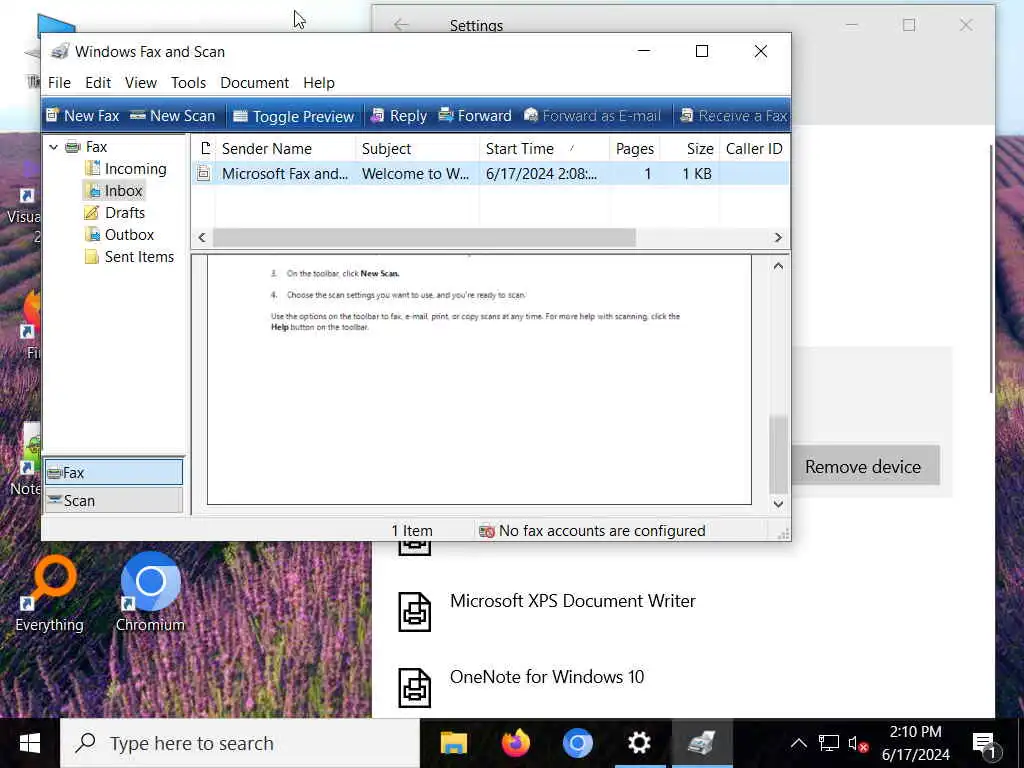The height and width of the screenshot is (768, 1024).
Task: Click the preview pane vertical scrollbar thumb
Action: pos(778,455)
